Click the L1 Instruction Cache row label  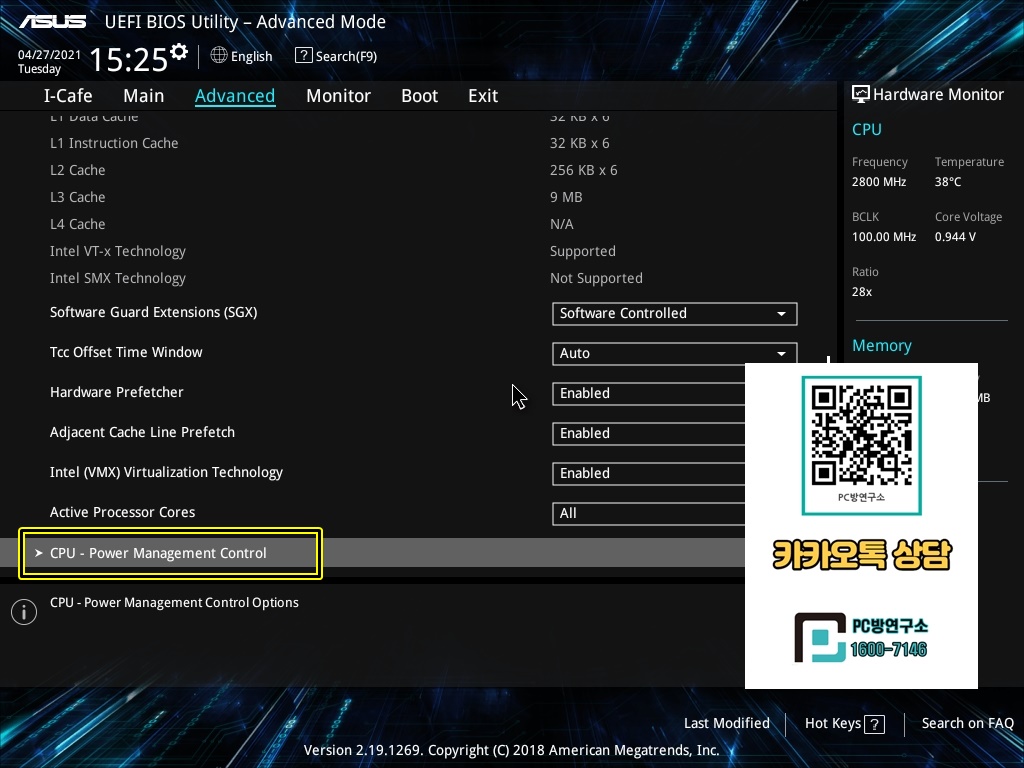click(x=114, y=143)
